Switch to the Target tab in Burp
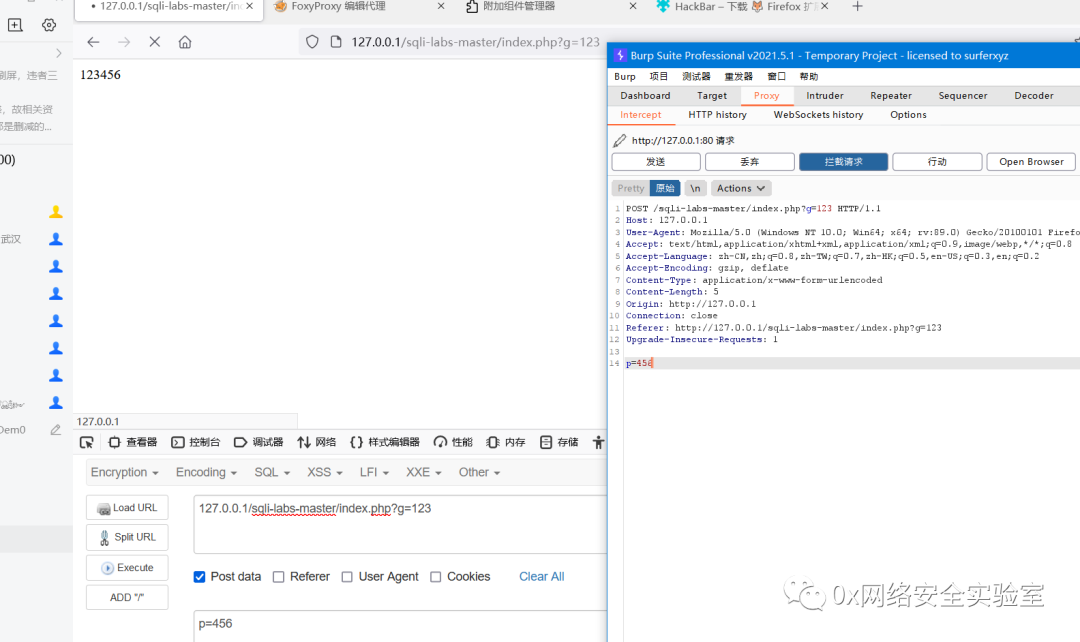Image resolution: width=1080 pixels, height=642 pixels. pos(712,96)
